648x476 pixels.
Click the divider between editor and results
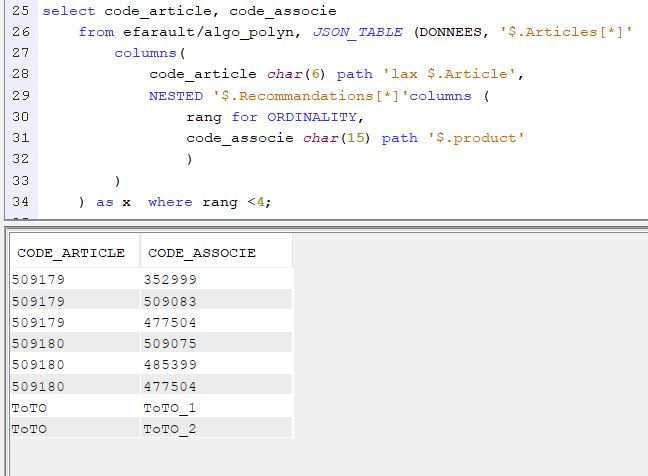[x=324, y=223]
